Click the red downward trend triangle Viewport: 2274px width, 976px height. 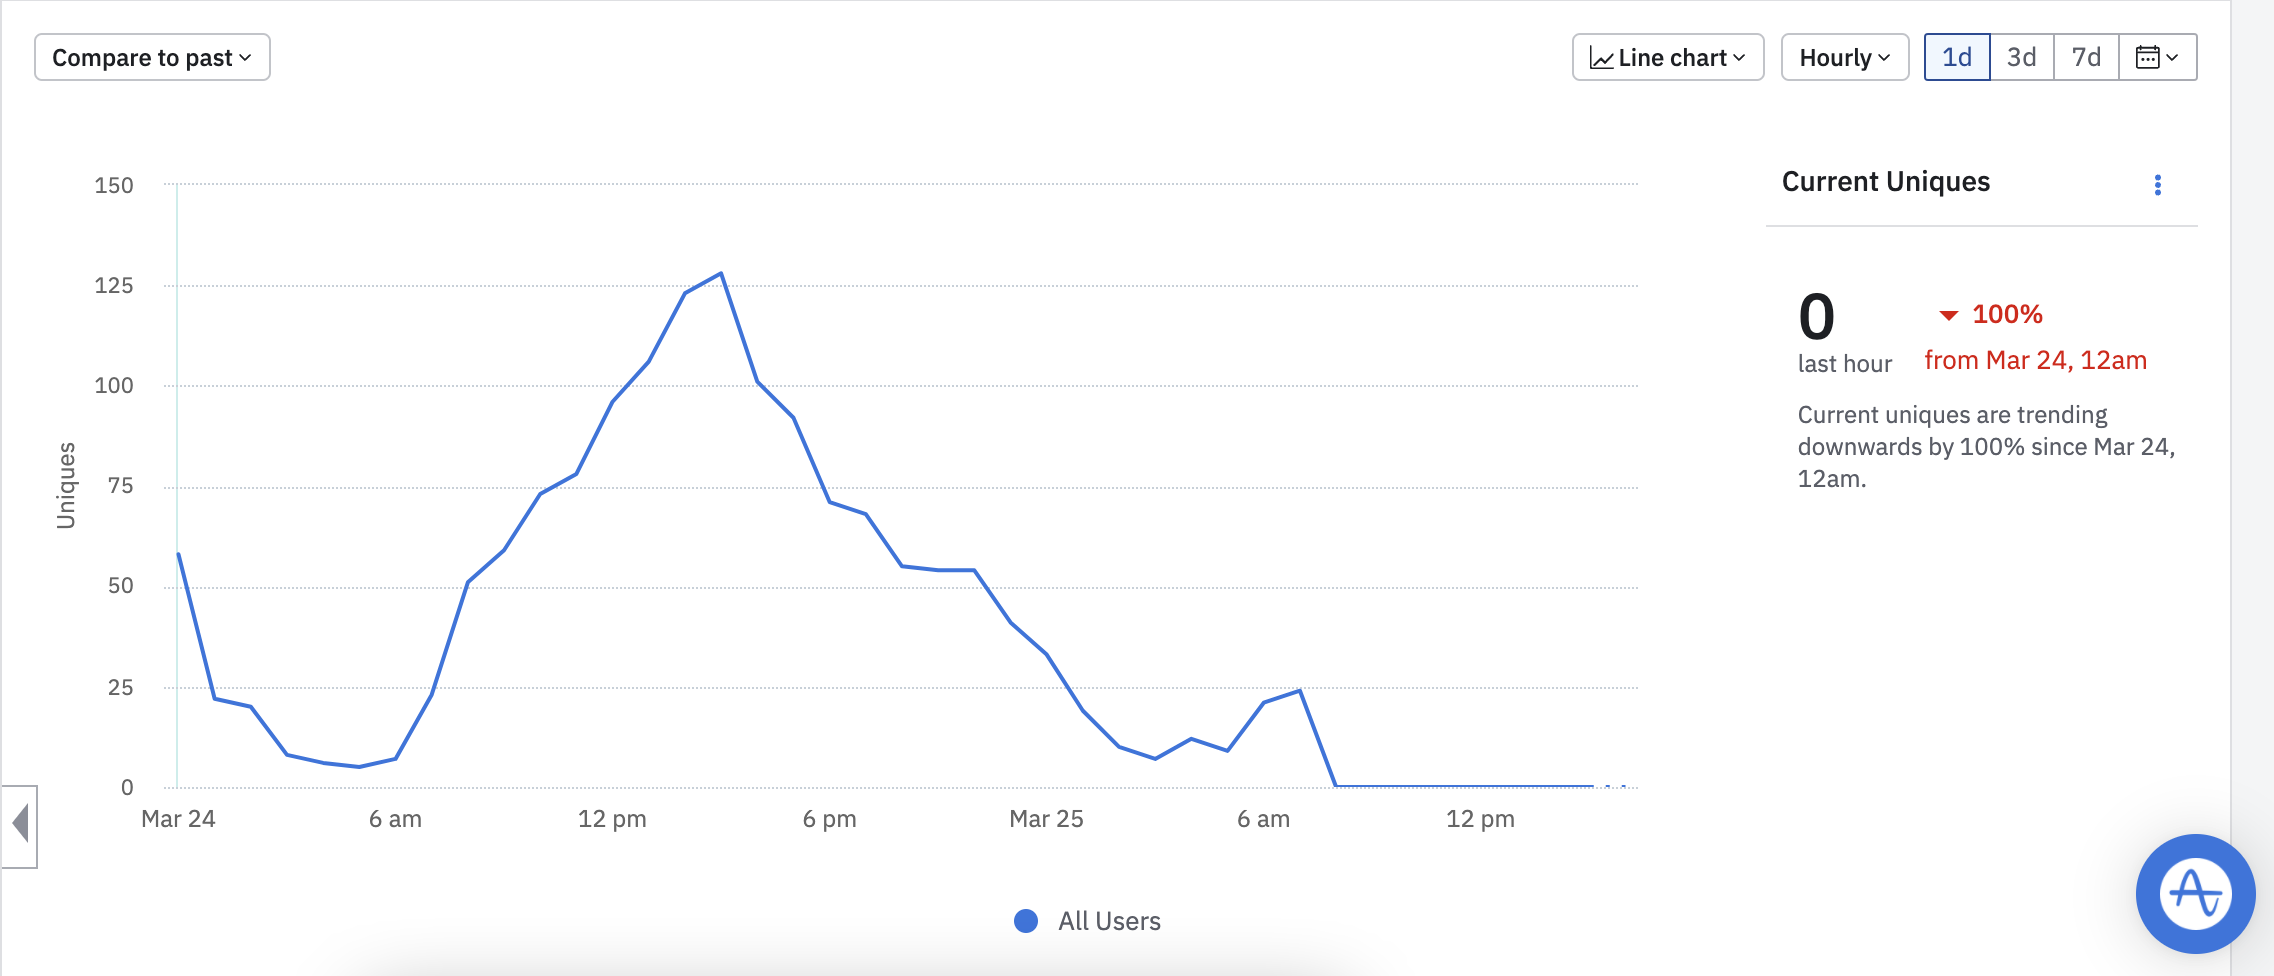[1948, 316]
